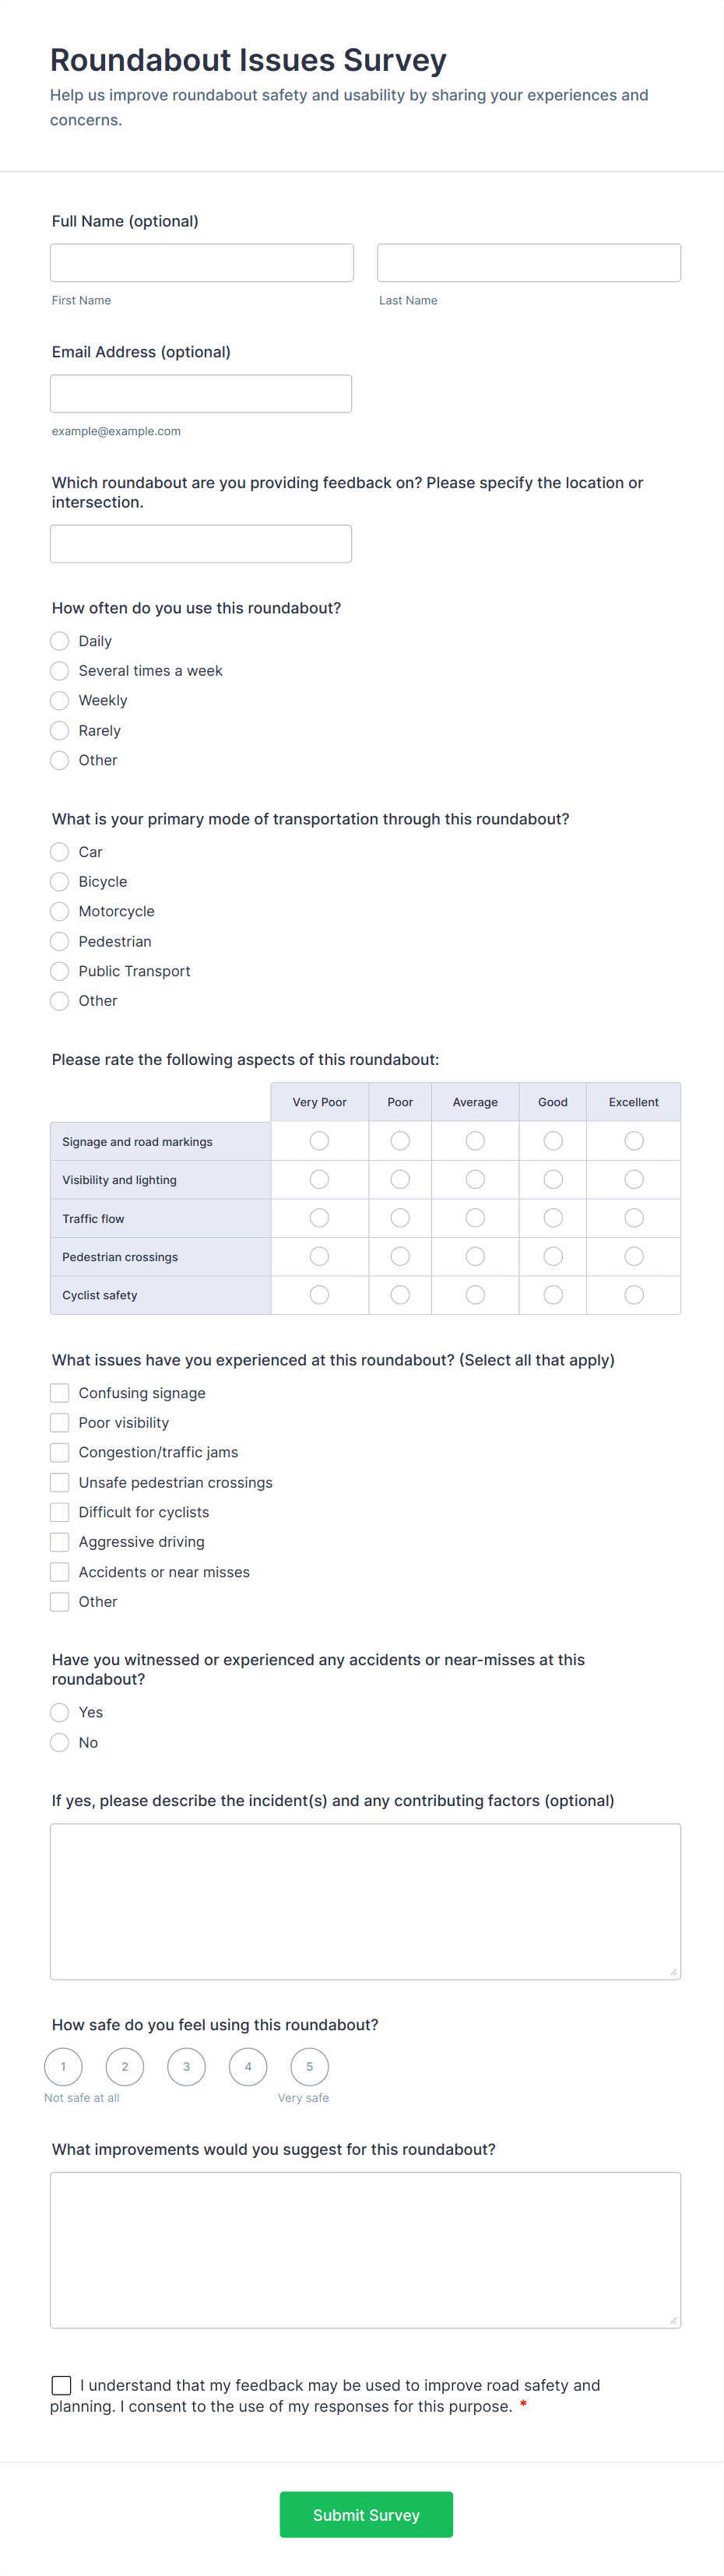This screenshot has height=2576, width=724.
Task: Select safety rating '3' on the scale
Action: point(186,2066)
